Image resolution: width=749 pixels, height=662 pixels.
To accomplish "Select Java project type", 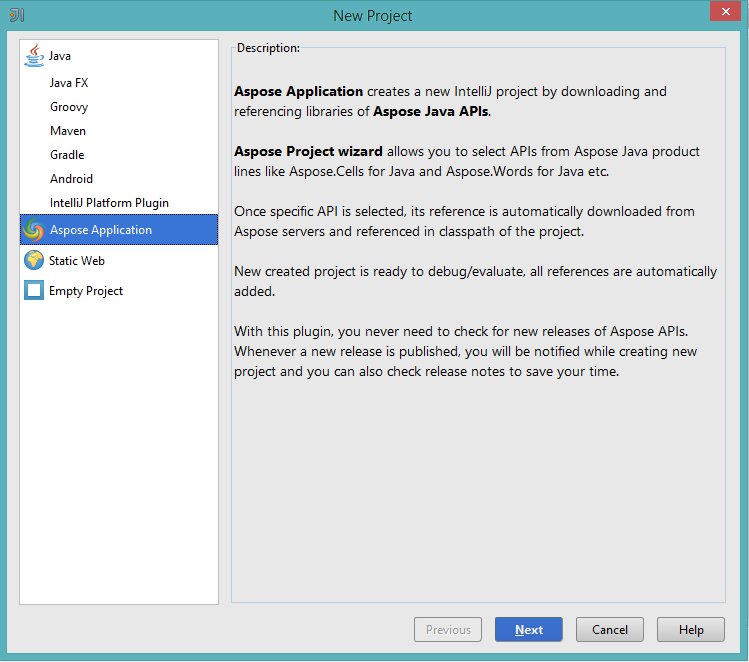I will point(119,56).
